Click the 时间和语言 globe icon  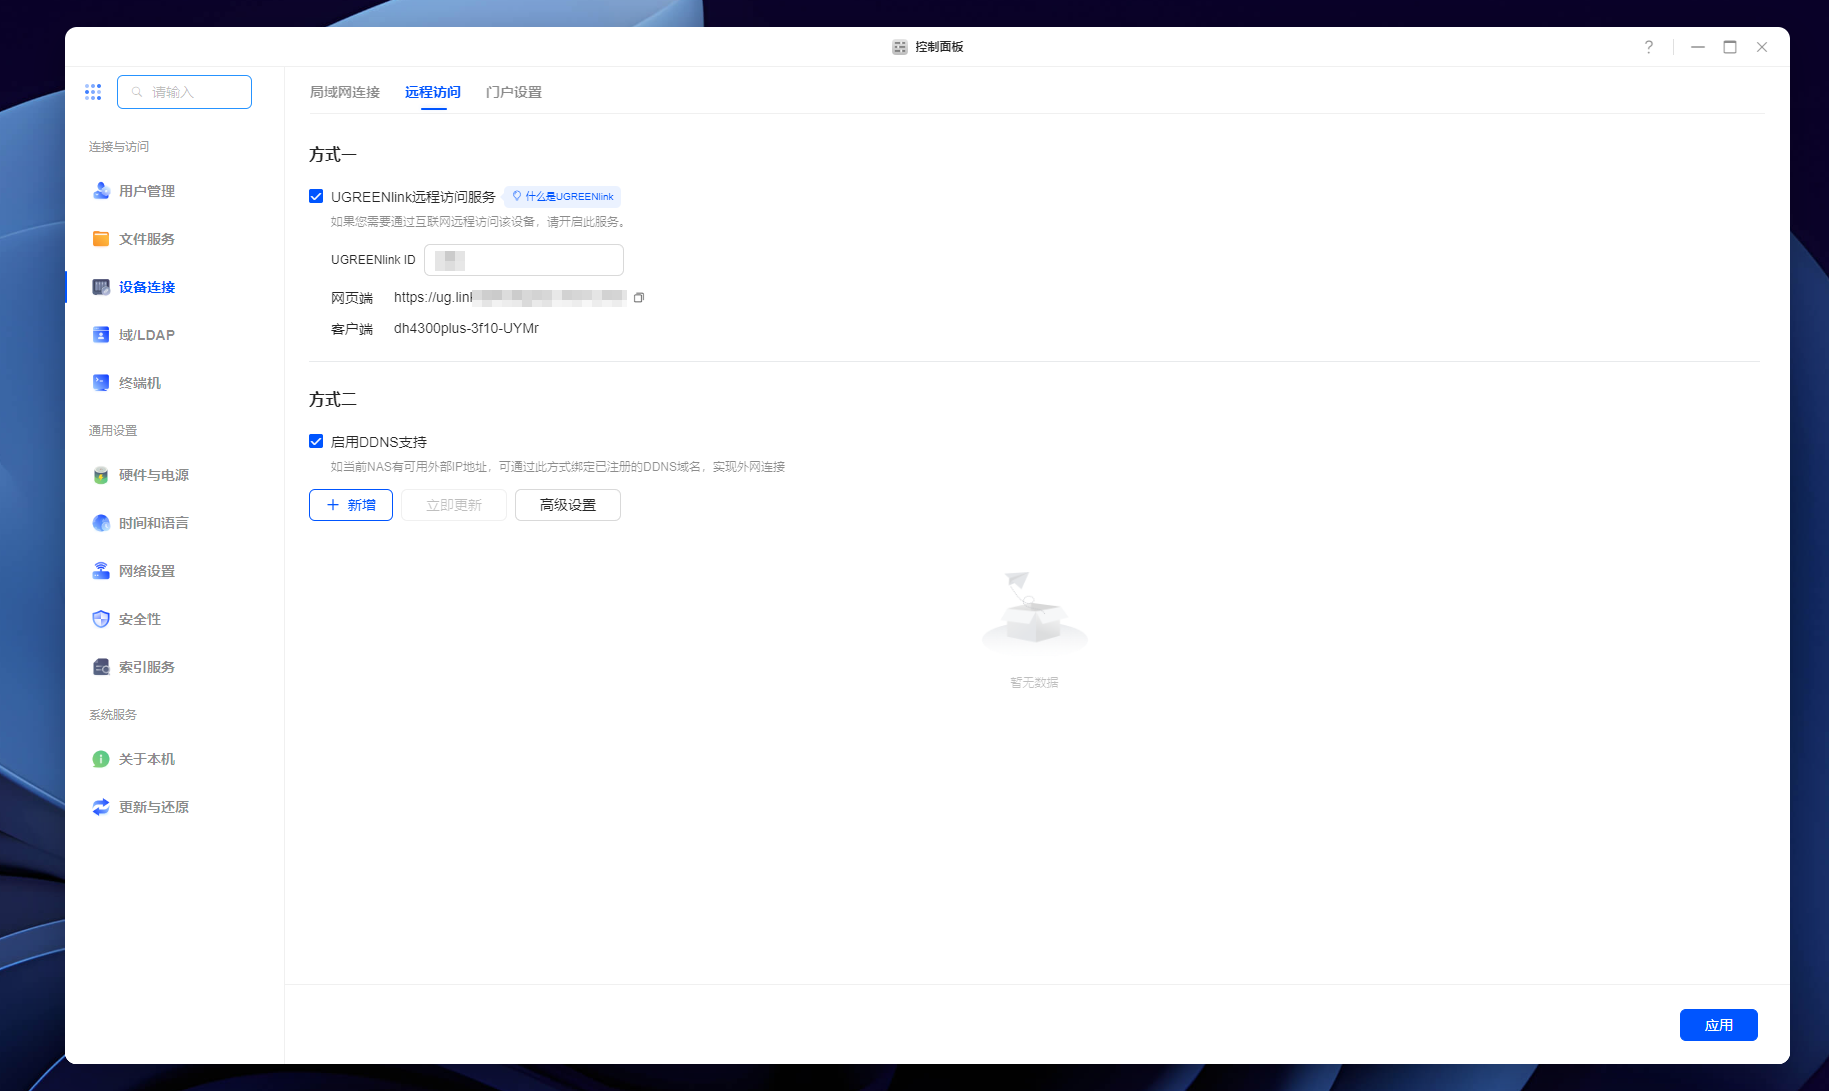[101, 523]
